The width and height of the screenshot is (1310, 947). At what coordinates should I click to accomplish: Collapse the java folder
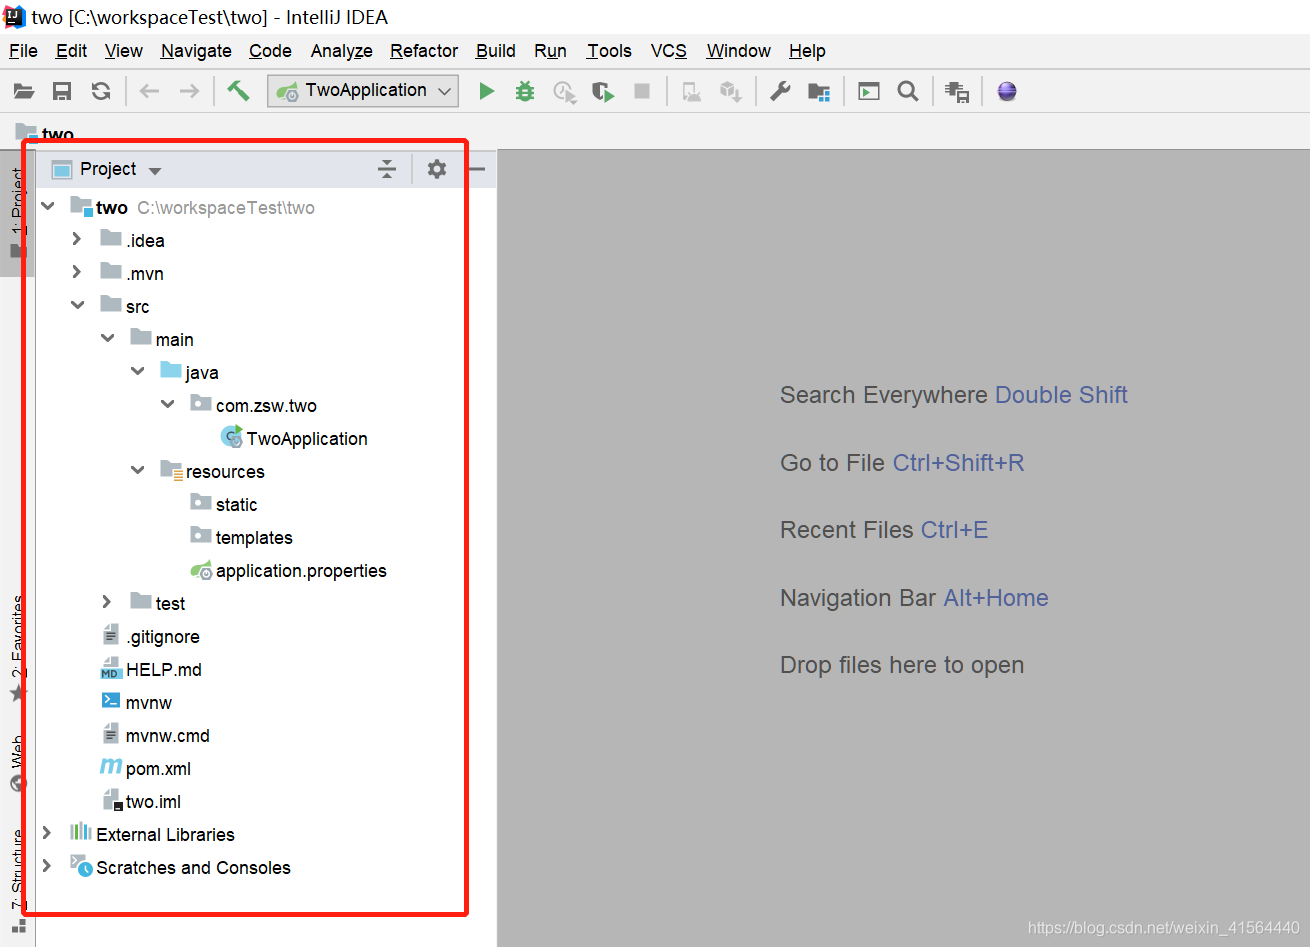click(x=138, y=371)
